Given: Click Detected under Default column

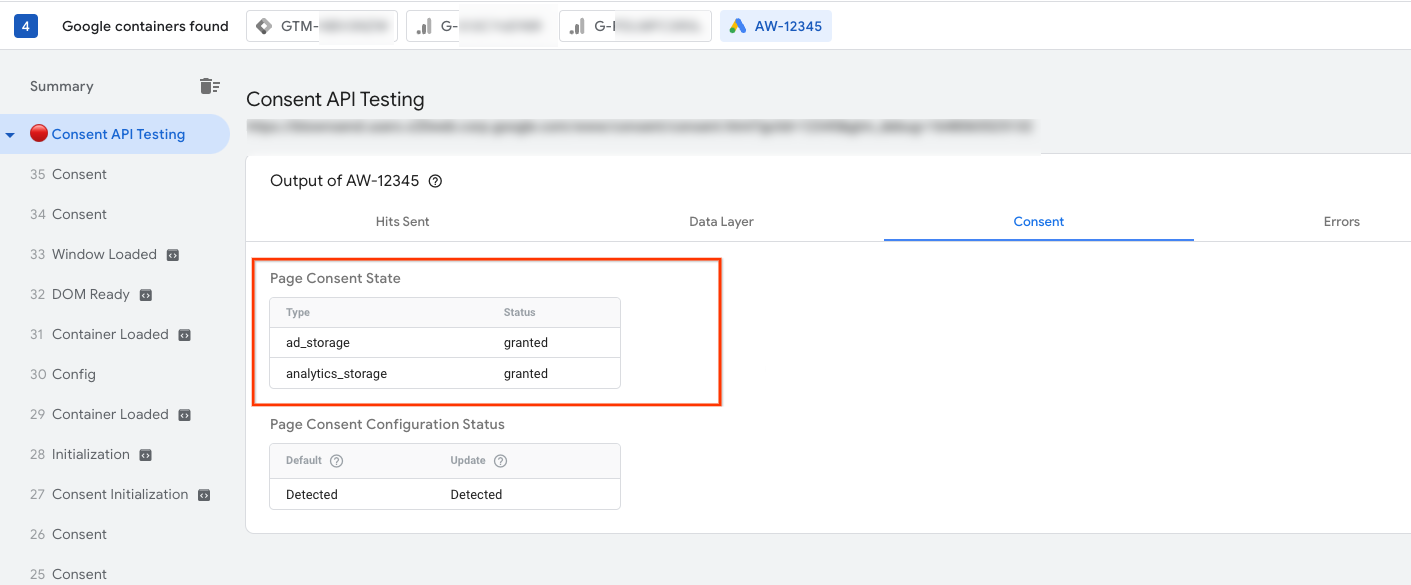Looking at the screenshot, I should click(312, 494).
